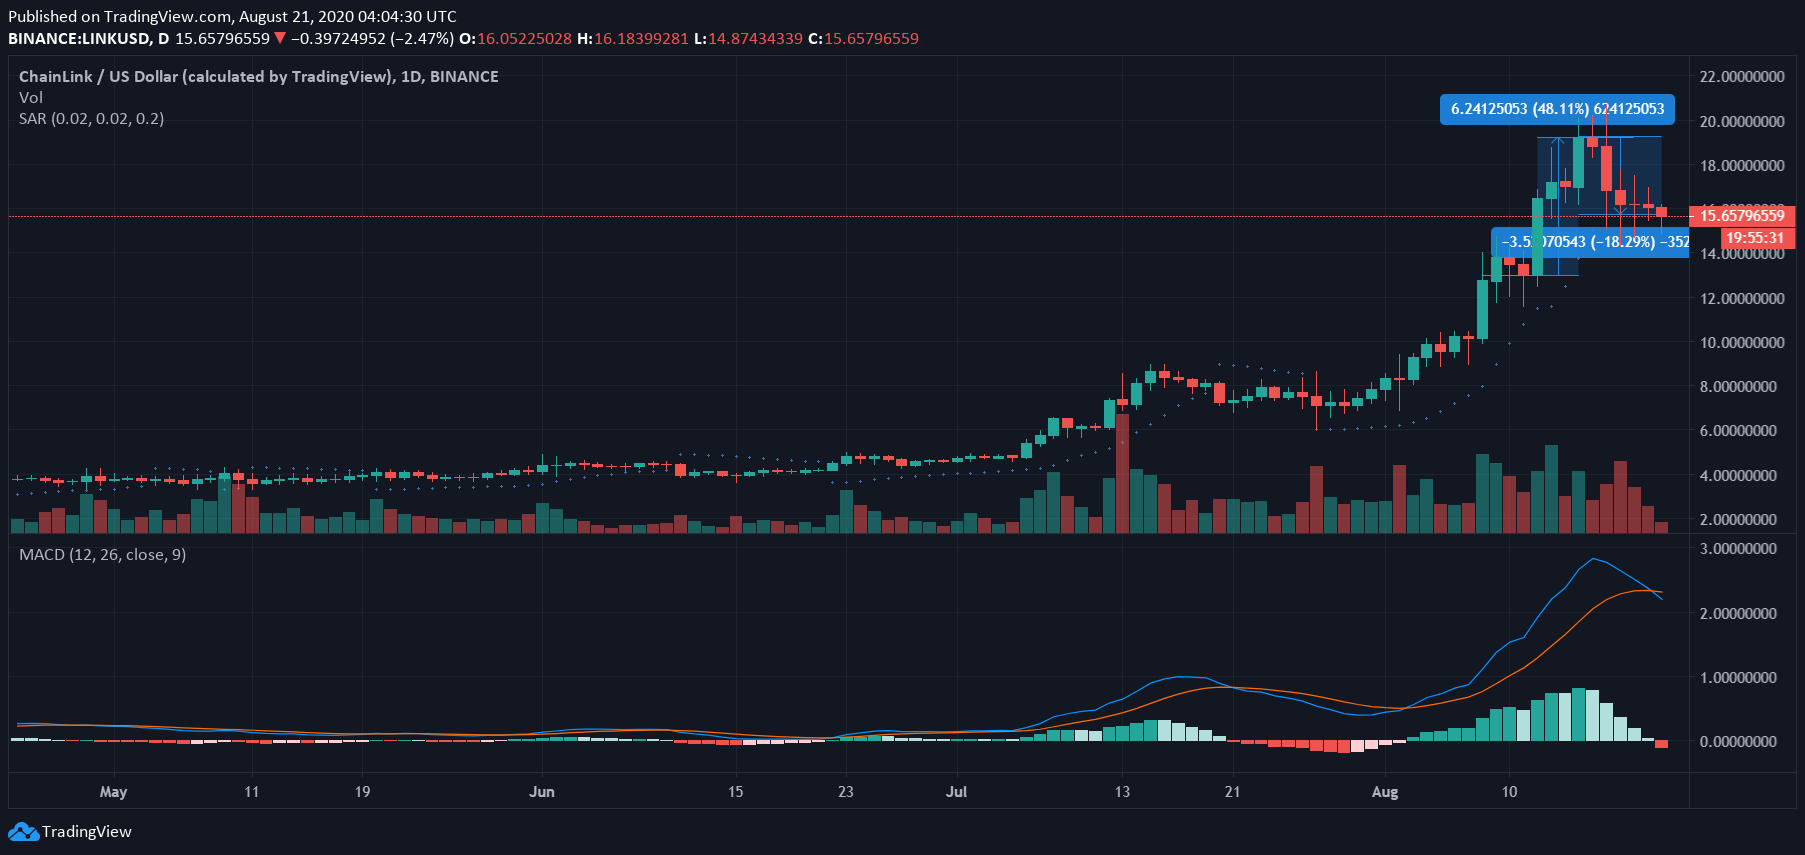Click the TradingView cloud logo icon
Viewport: 1805px width, 855px height.
pos(23,832)
